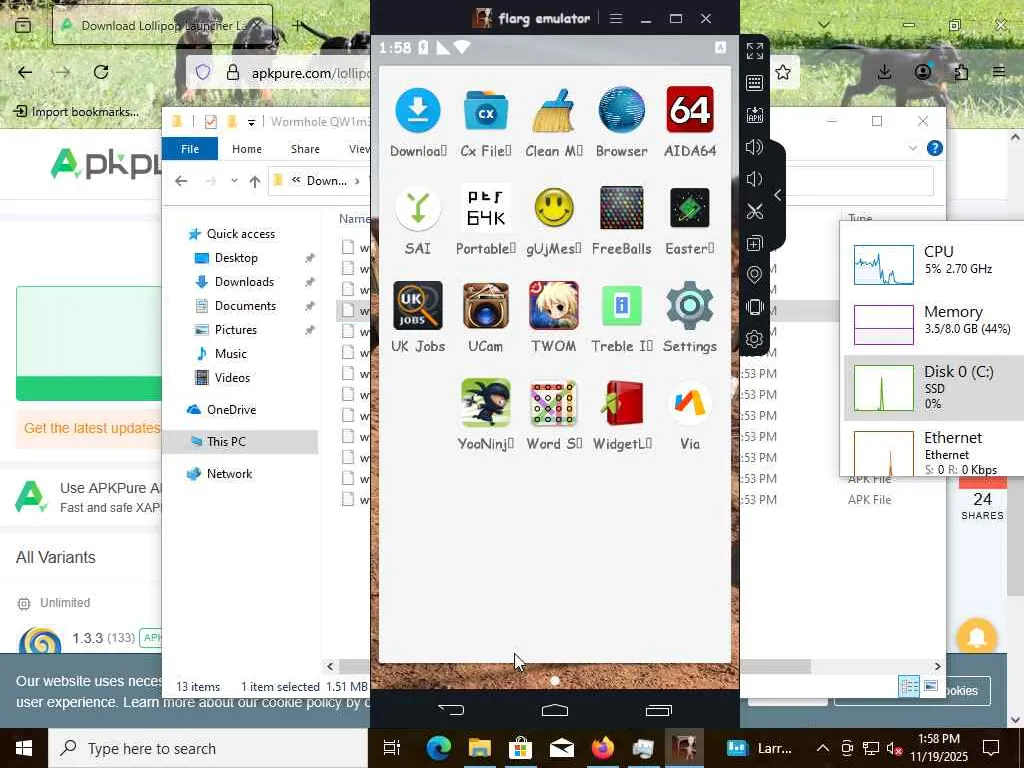Open Firefox downloads arrow icon

pos(884,72)
